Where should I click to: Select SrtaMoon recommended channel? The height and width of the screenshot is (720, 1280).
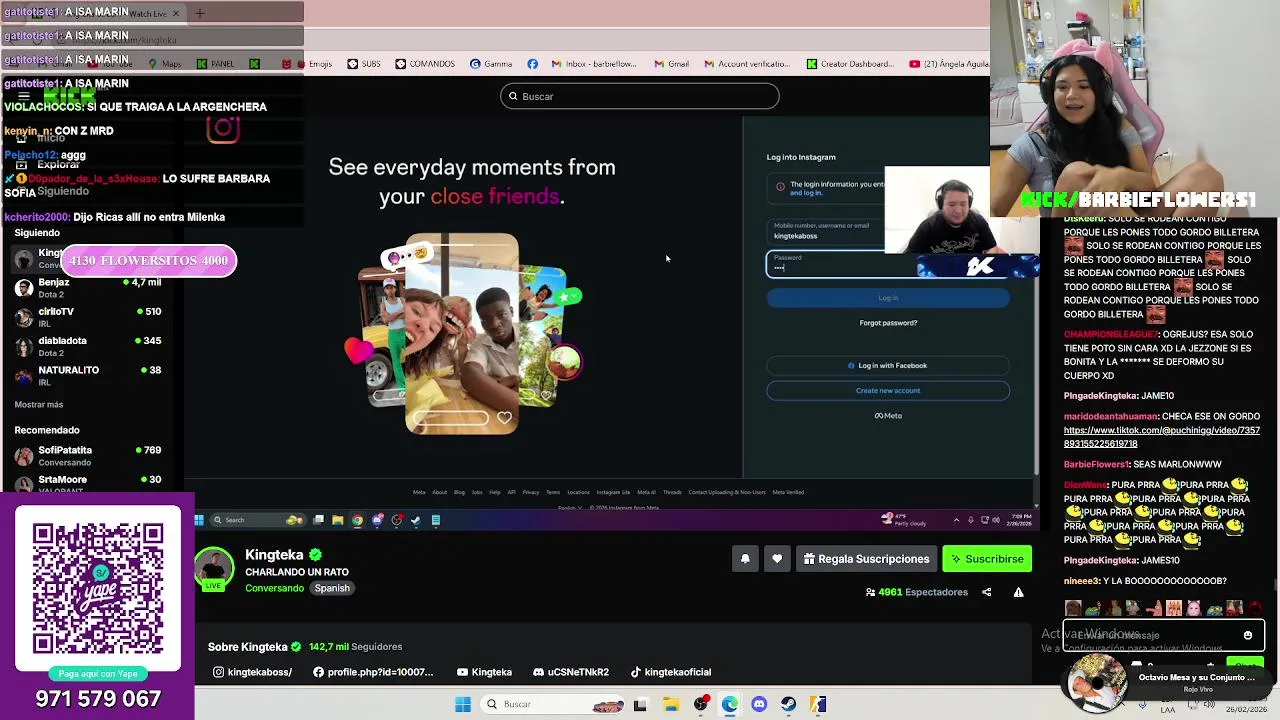click(88, 482)
